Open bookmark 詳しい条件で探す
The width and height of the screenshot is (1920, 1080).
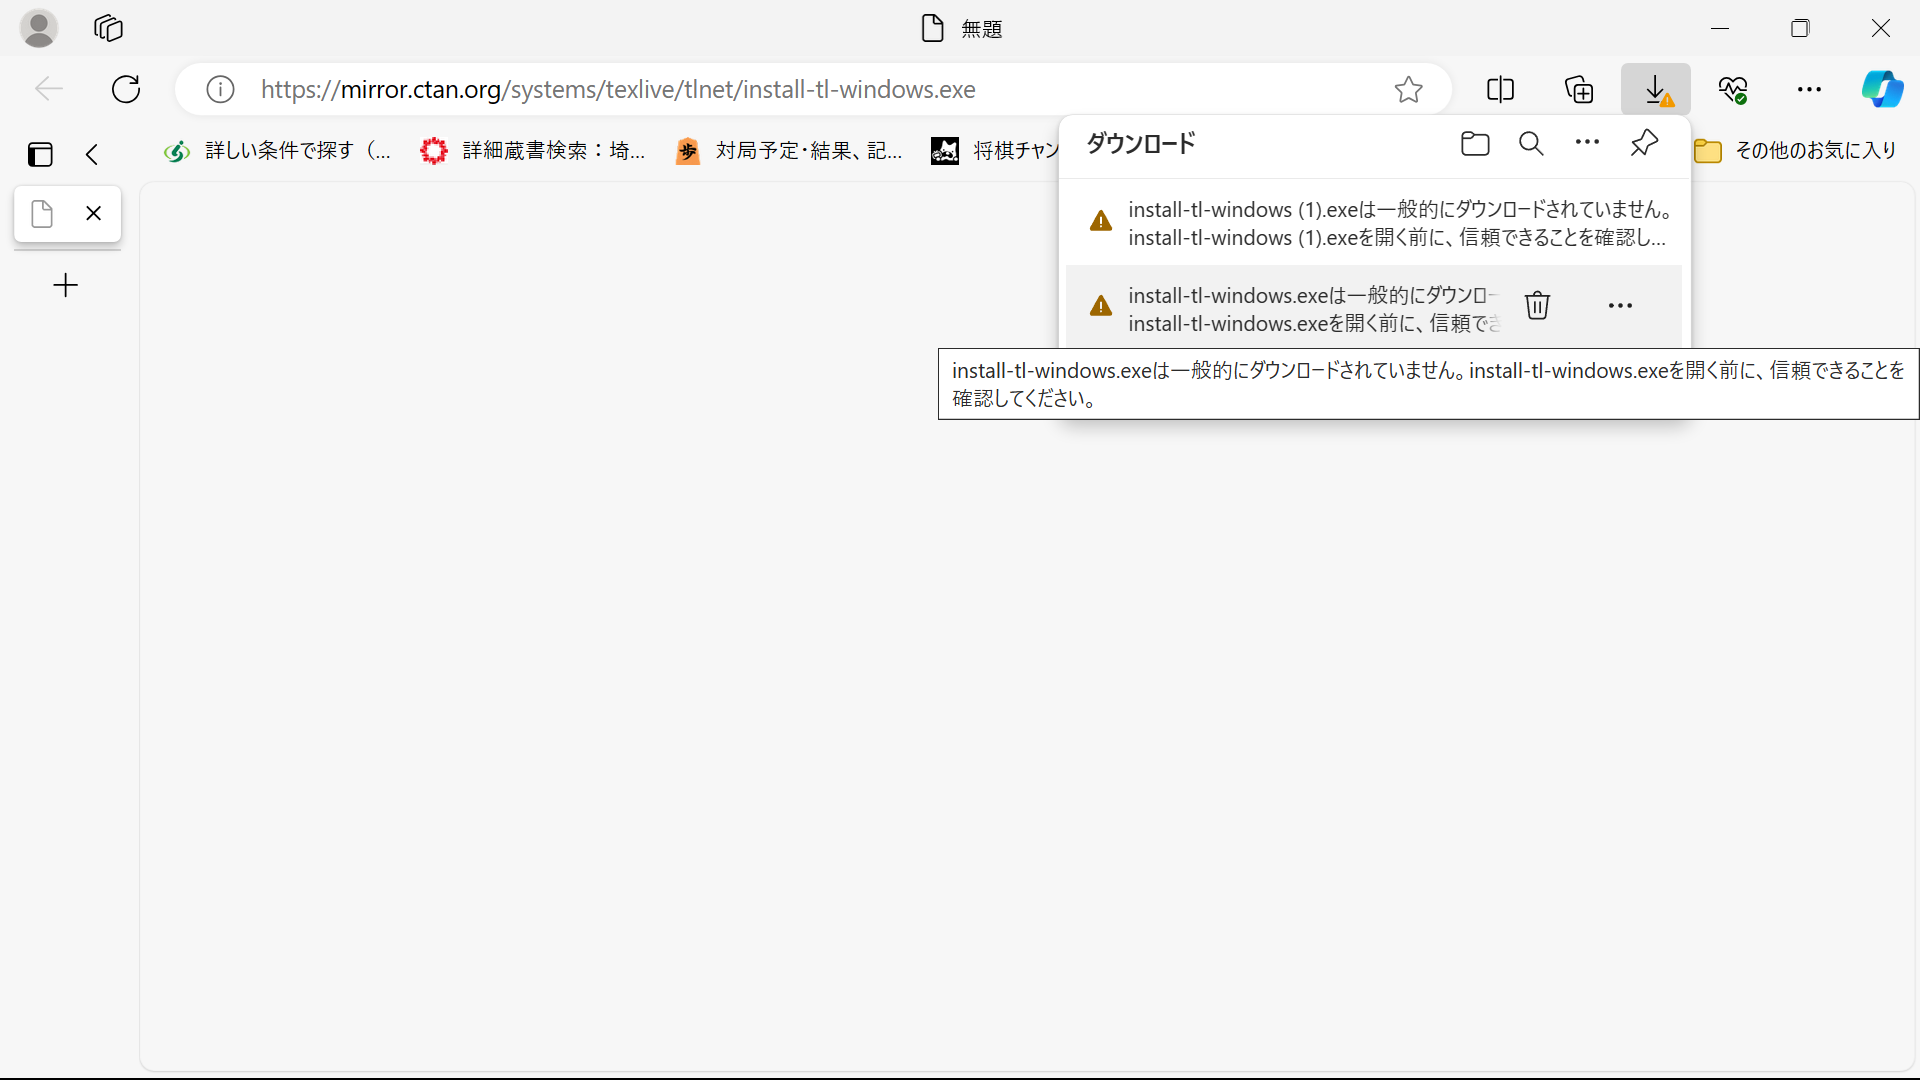[x=278, y=151]
